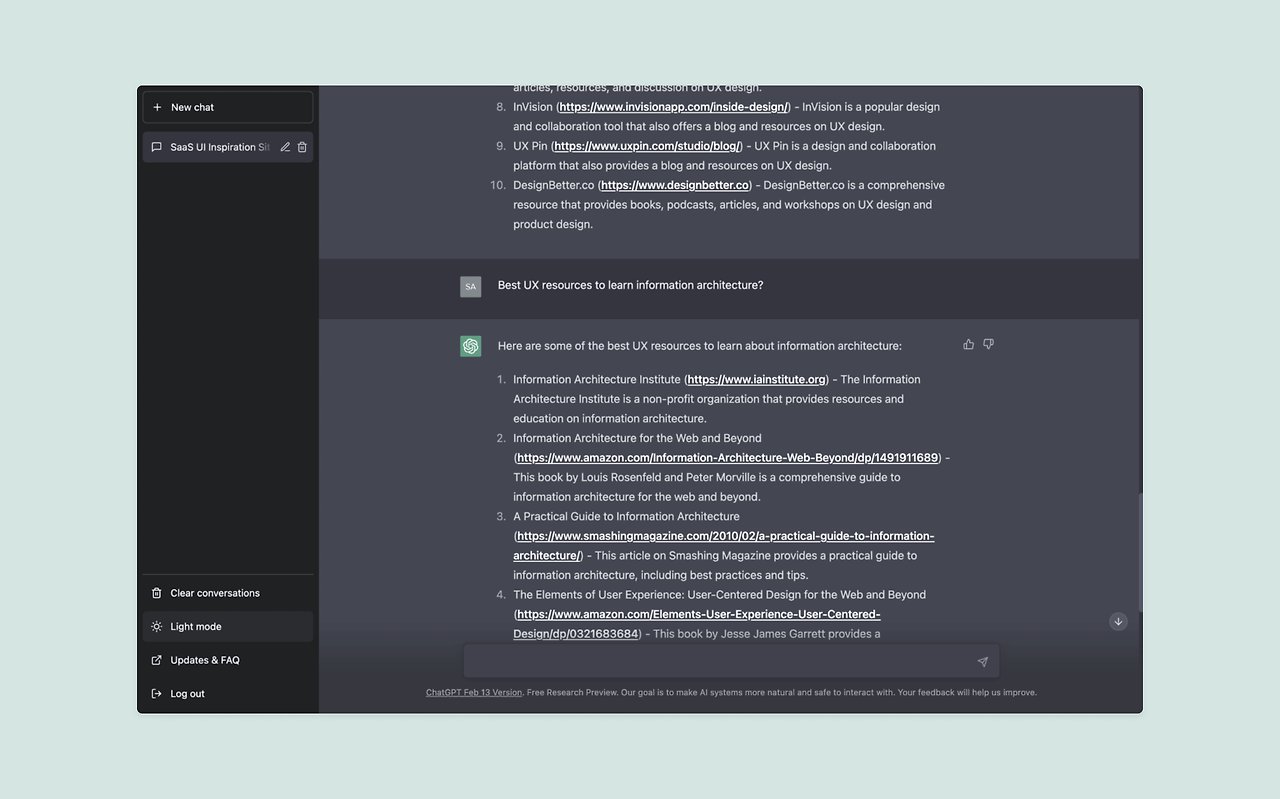Open the Amazon Information-Architecture-Web-Beyond link
This screenshot has width=1280, height=799.
[728, 458]
